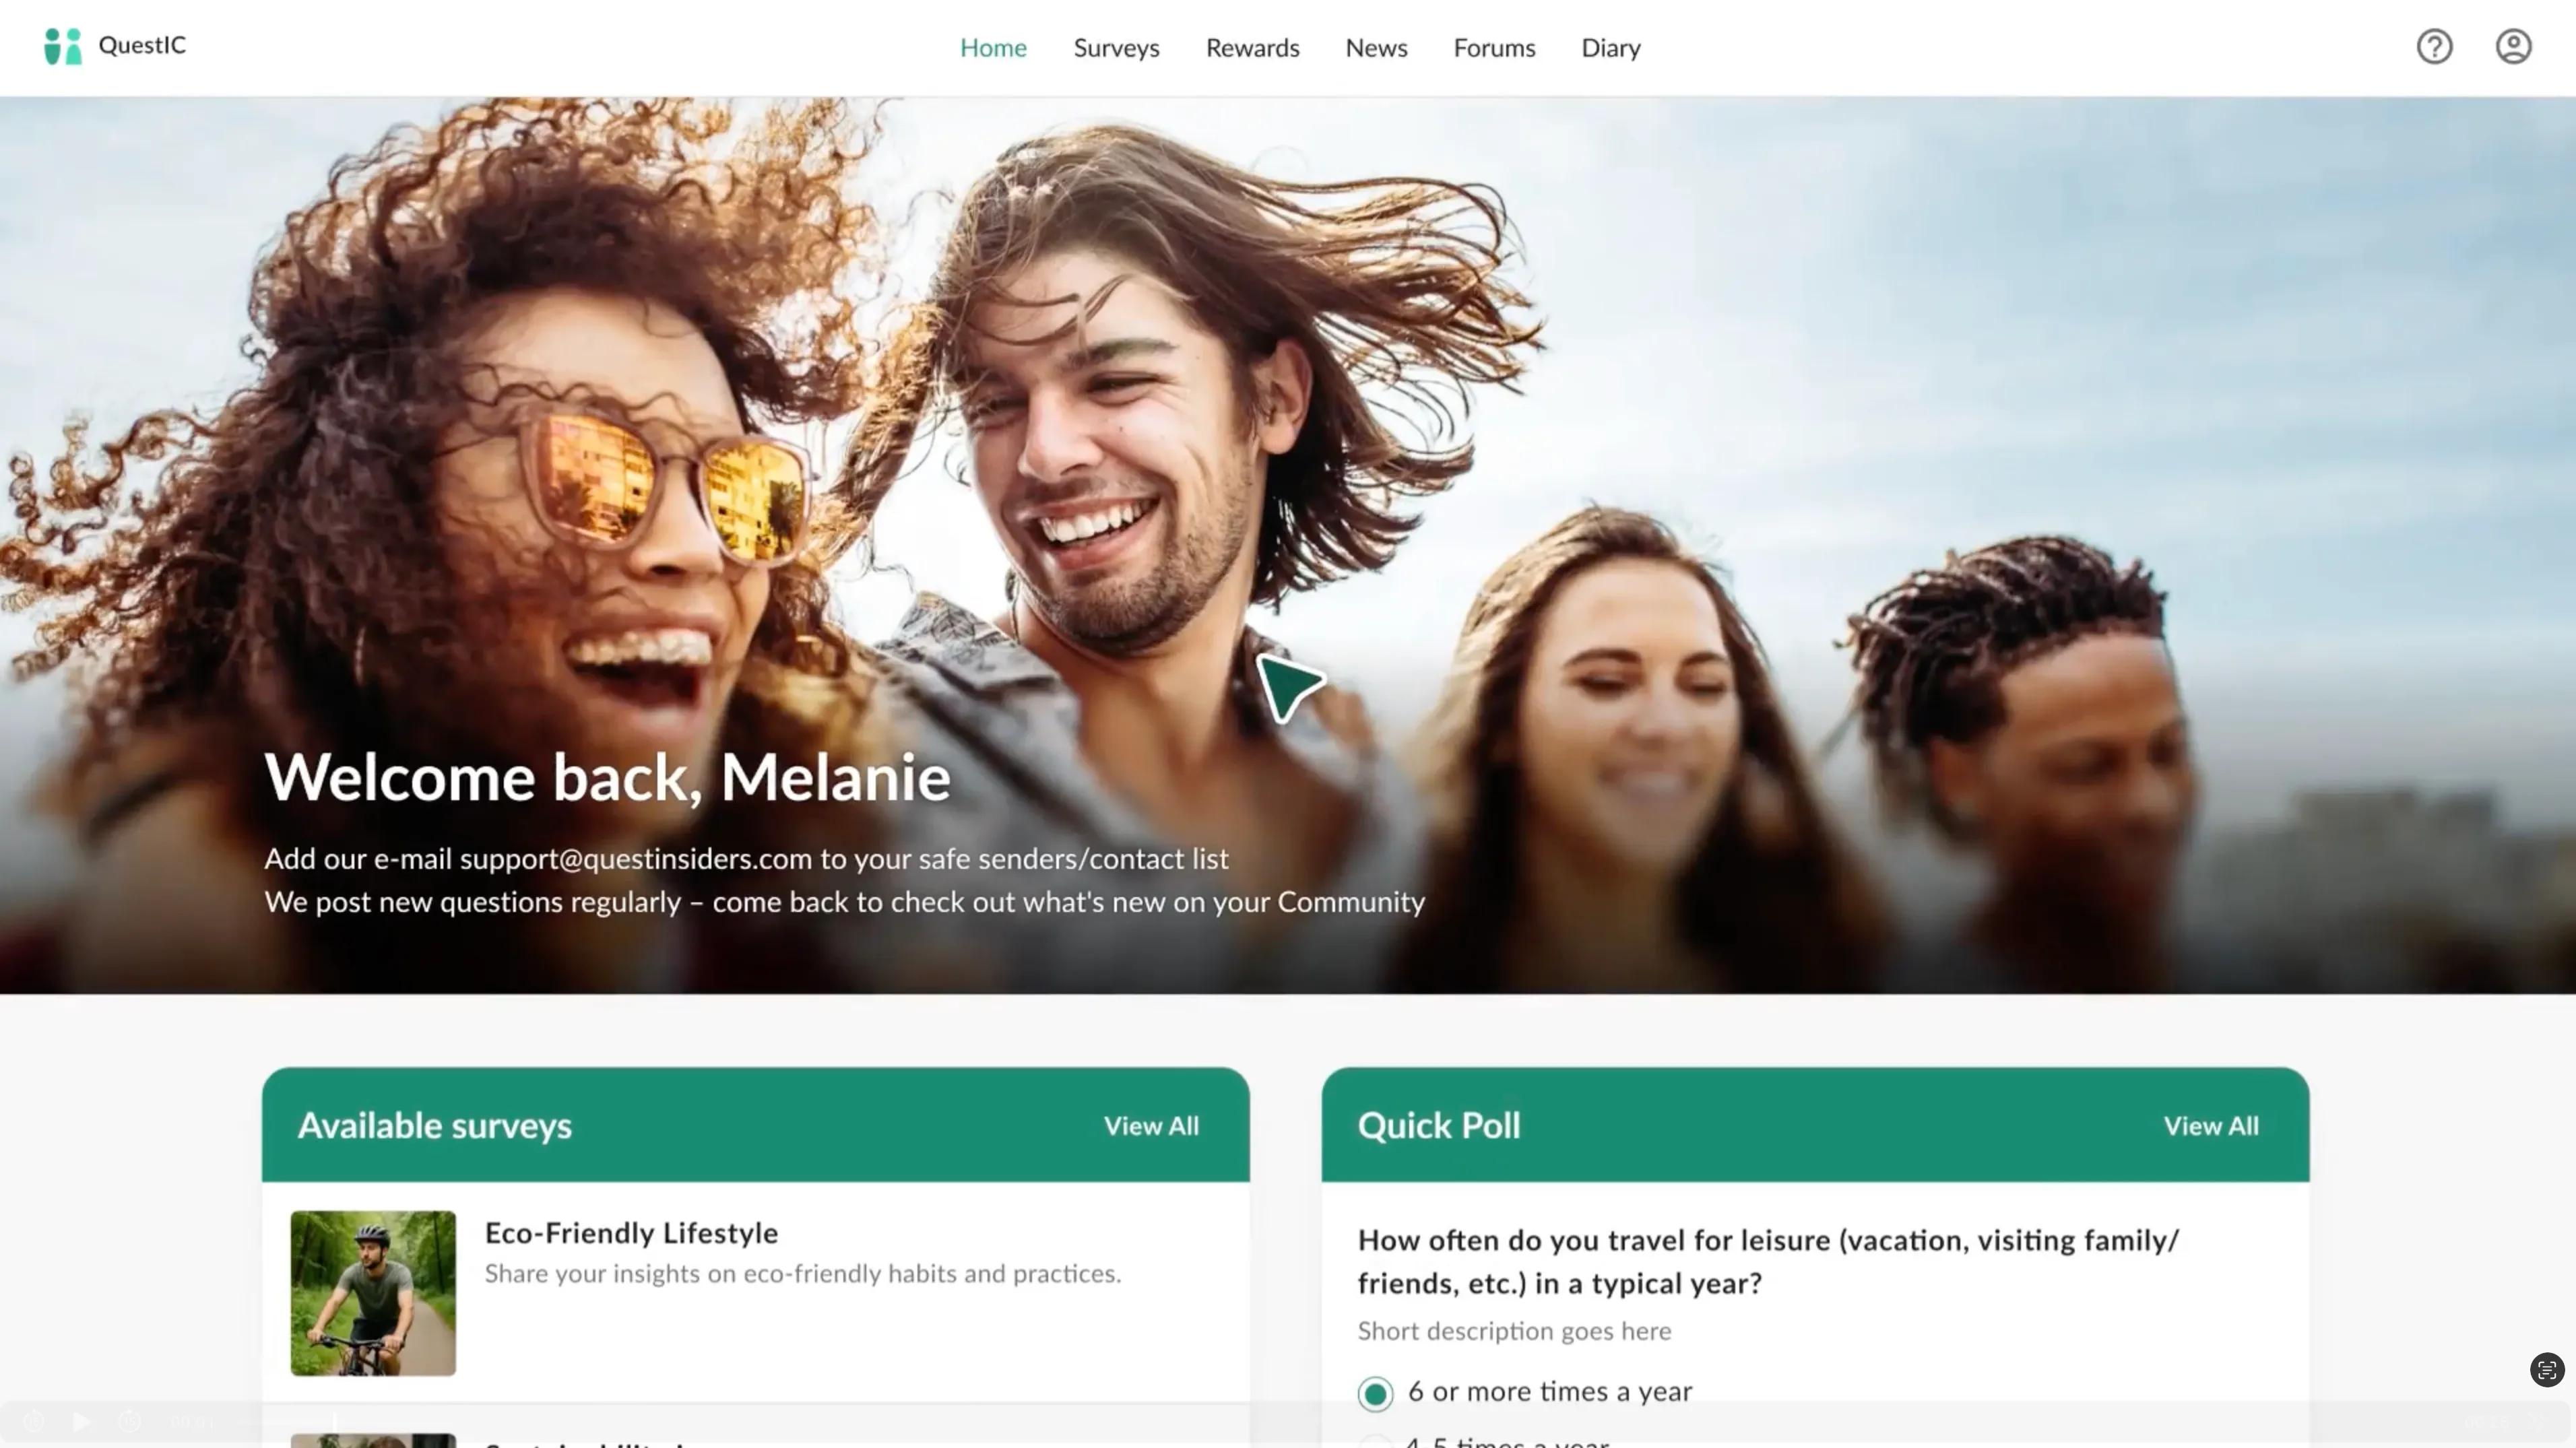View All quick polls
2576x1448 pixels.
tap(2210, 1126)
